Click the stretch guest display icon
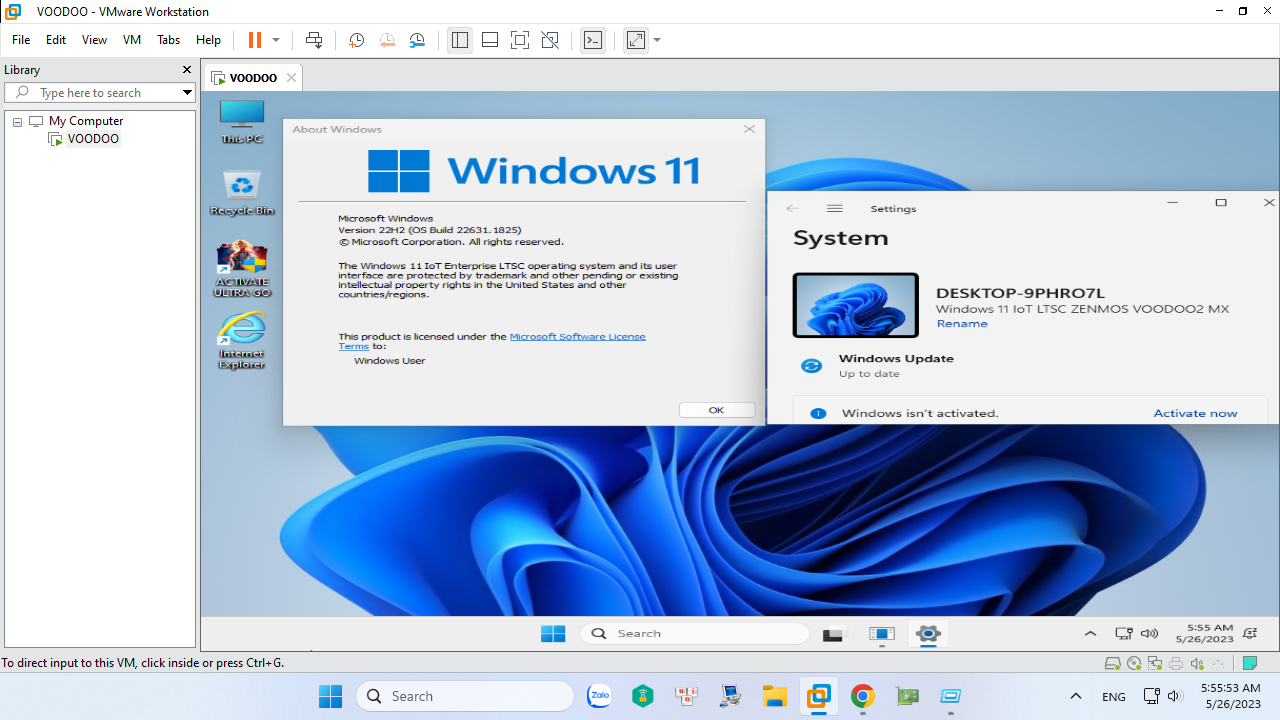Viewport: 1280px width, 720px height. 636,40
